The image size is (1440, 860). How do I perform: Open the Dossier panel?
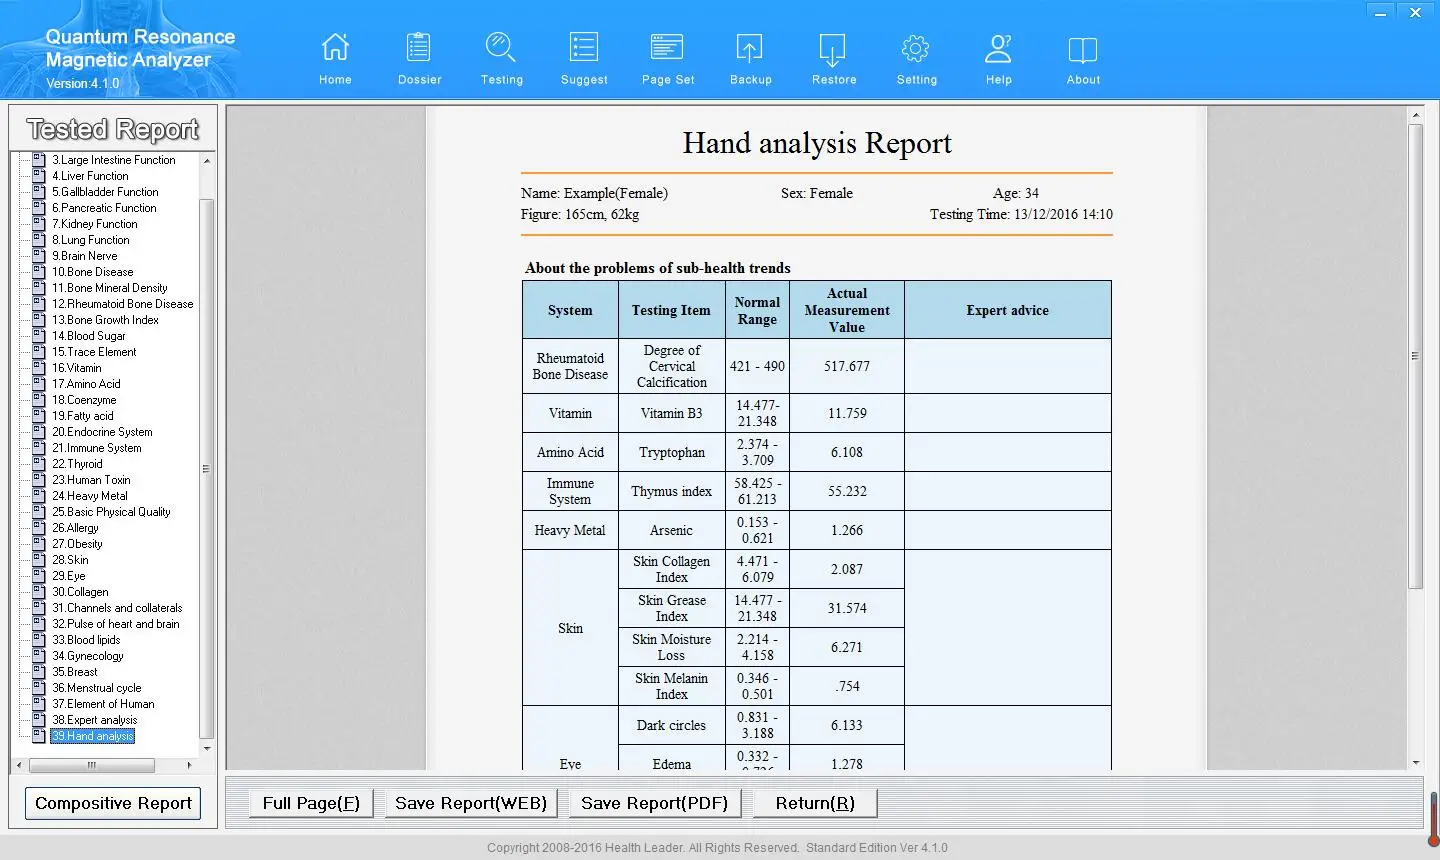click(x=418, y=57)
